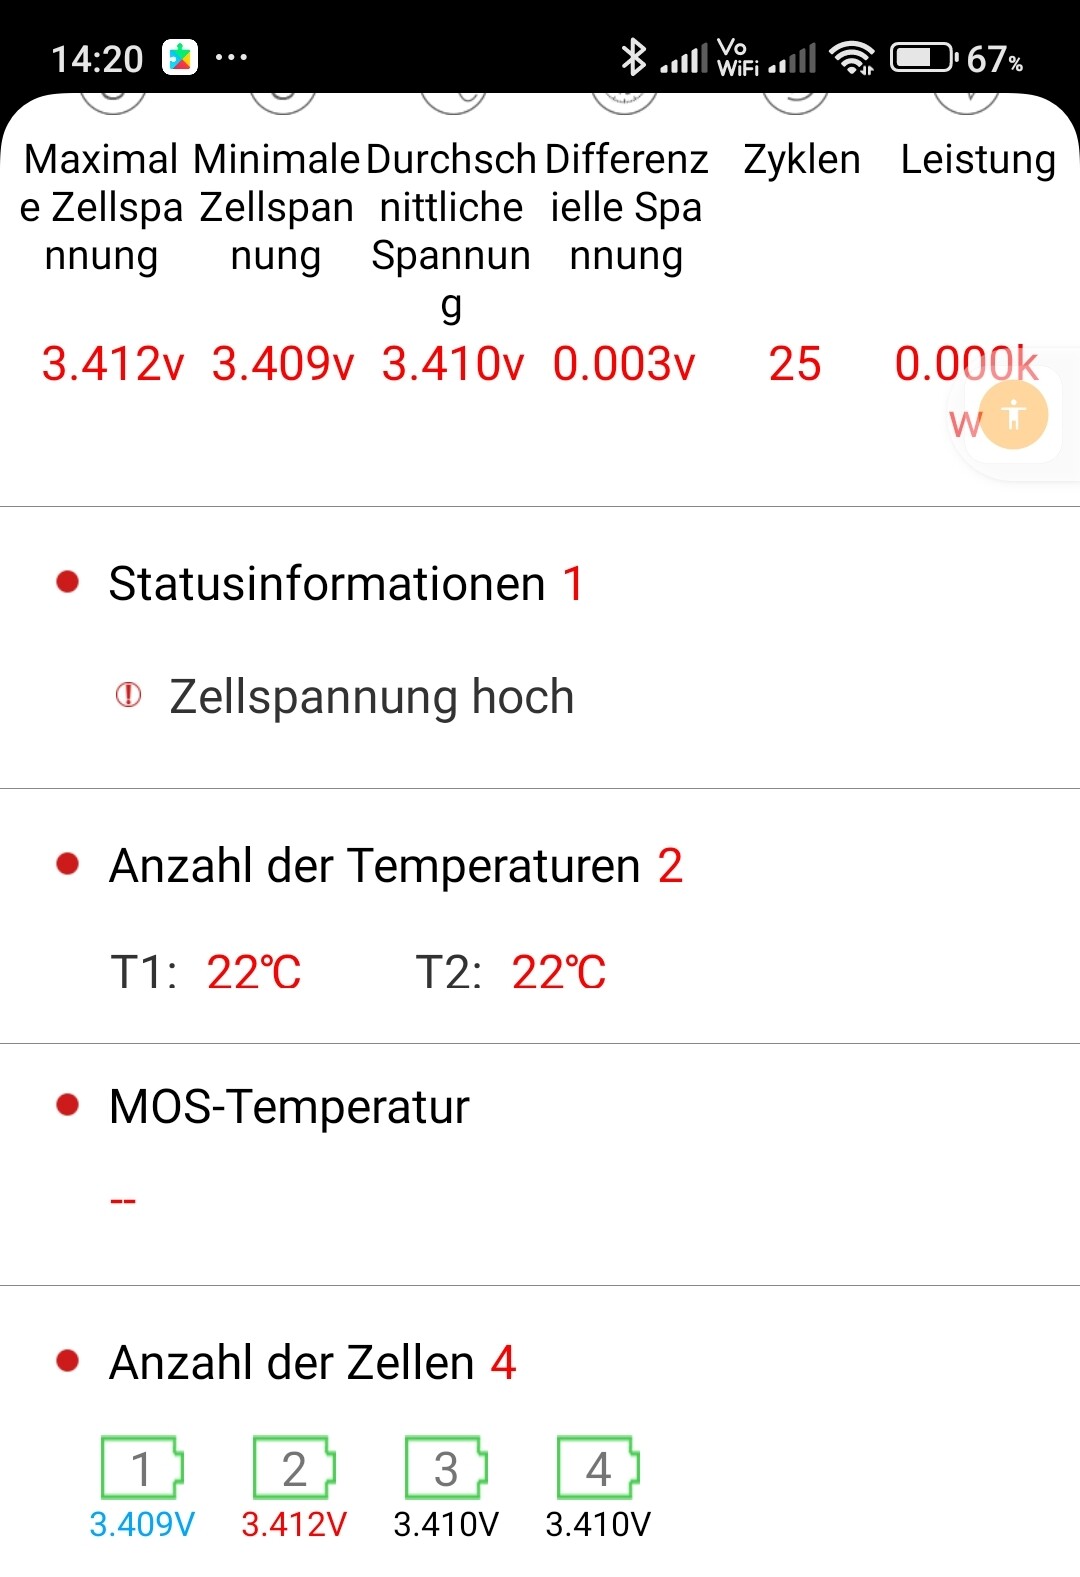
Task: Tap the battery 67% indicator
Action: [x=957, y=58]
